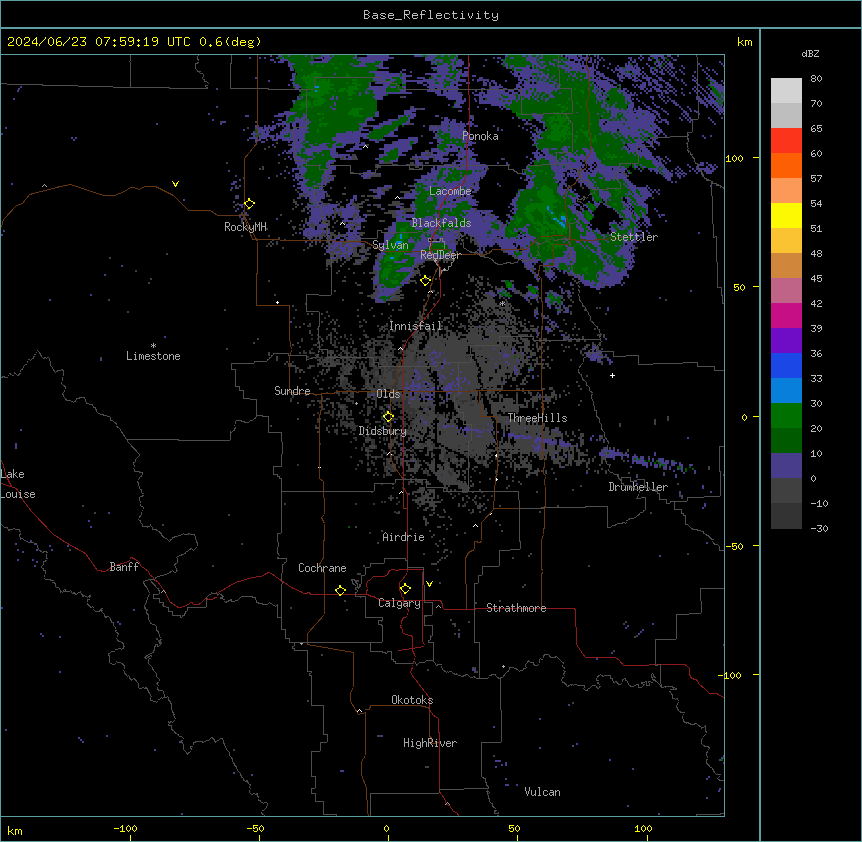Click the 50 tick on bottom axis

click(514, 828)
